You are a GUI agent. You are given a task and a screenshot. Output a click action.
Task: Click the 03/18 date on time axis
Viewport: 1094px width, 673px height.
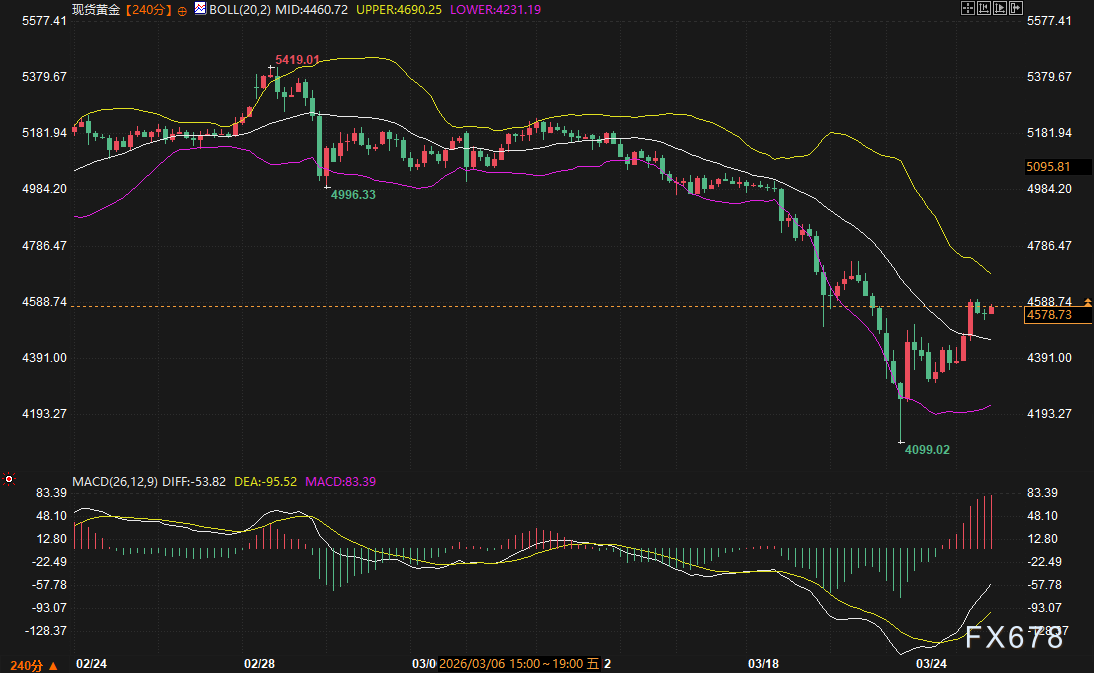tap(763, 663)
